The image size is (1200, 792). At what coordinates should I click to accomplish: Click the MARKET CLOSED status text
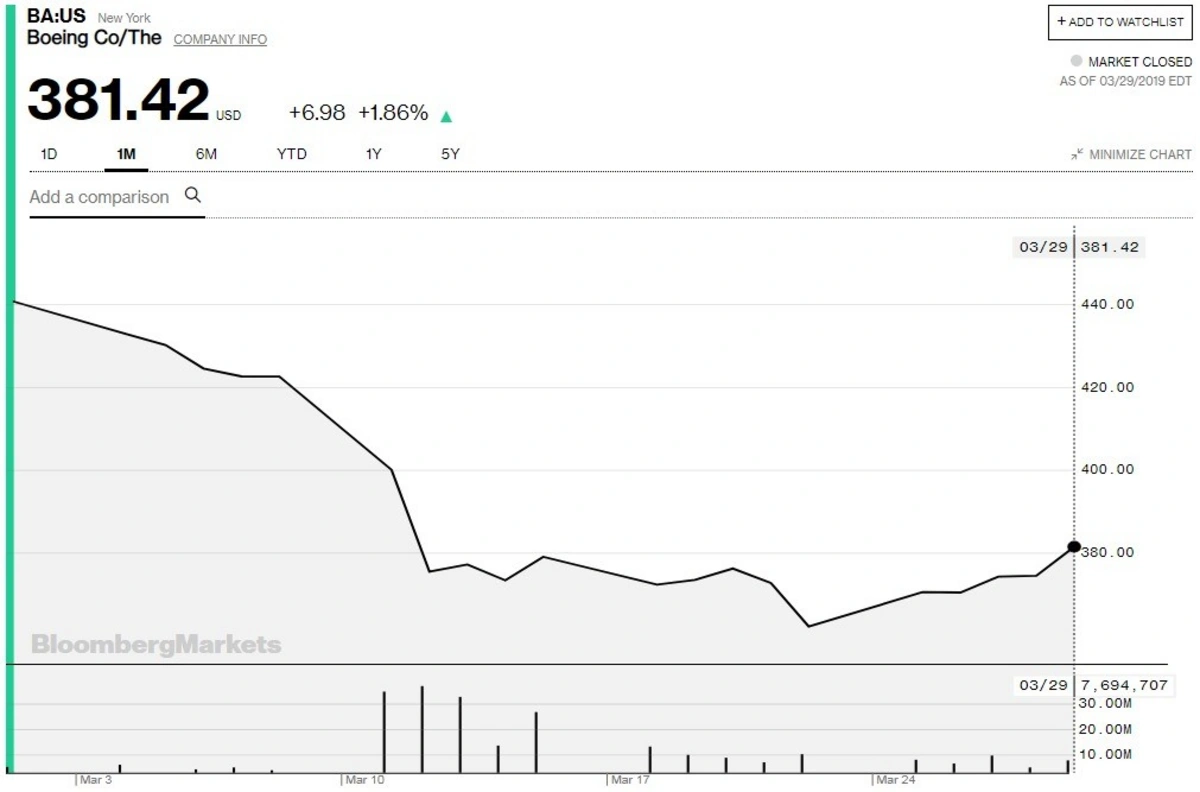tap(1140, 62)
